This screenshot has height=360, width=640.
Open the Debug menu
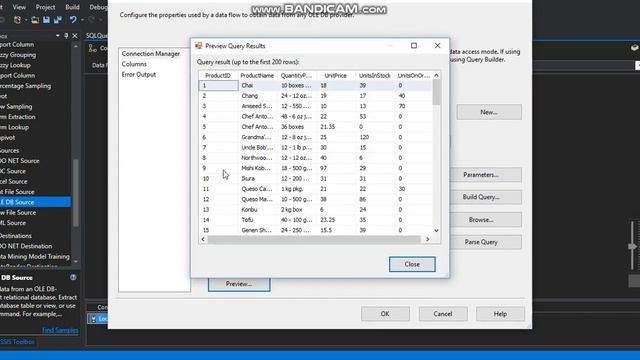98,7
